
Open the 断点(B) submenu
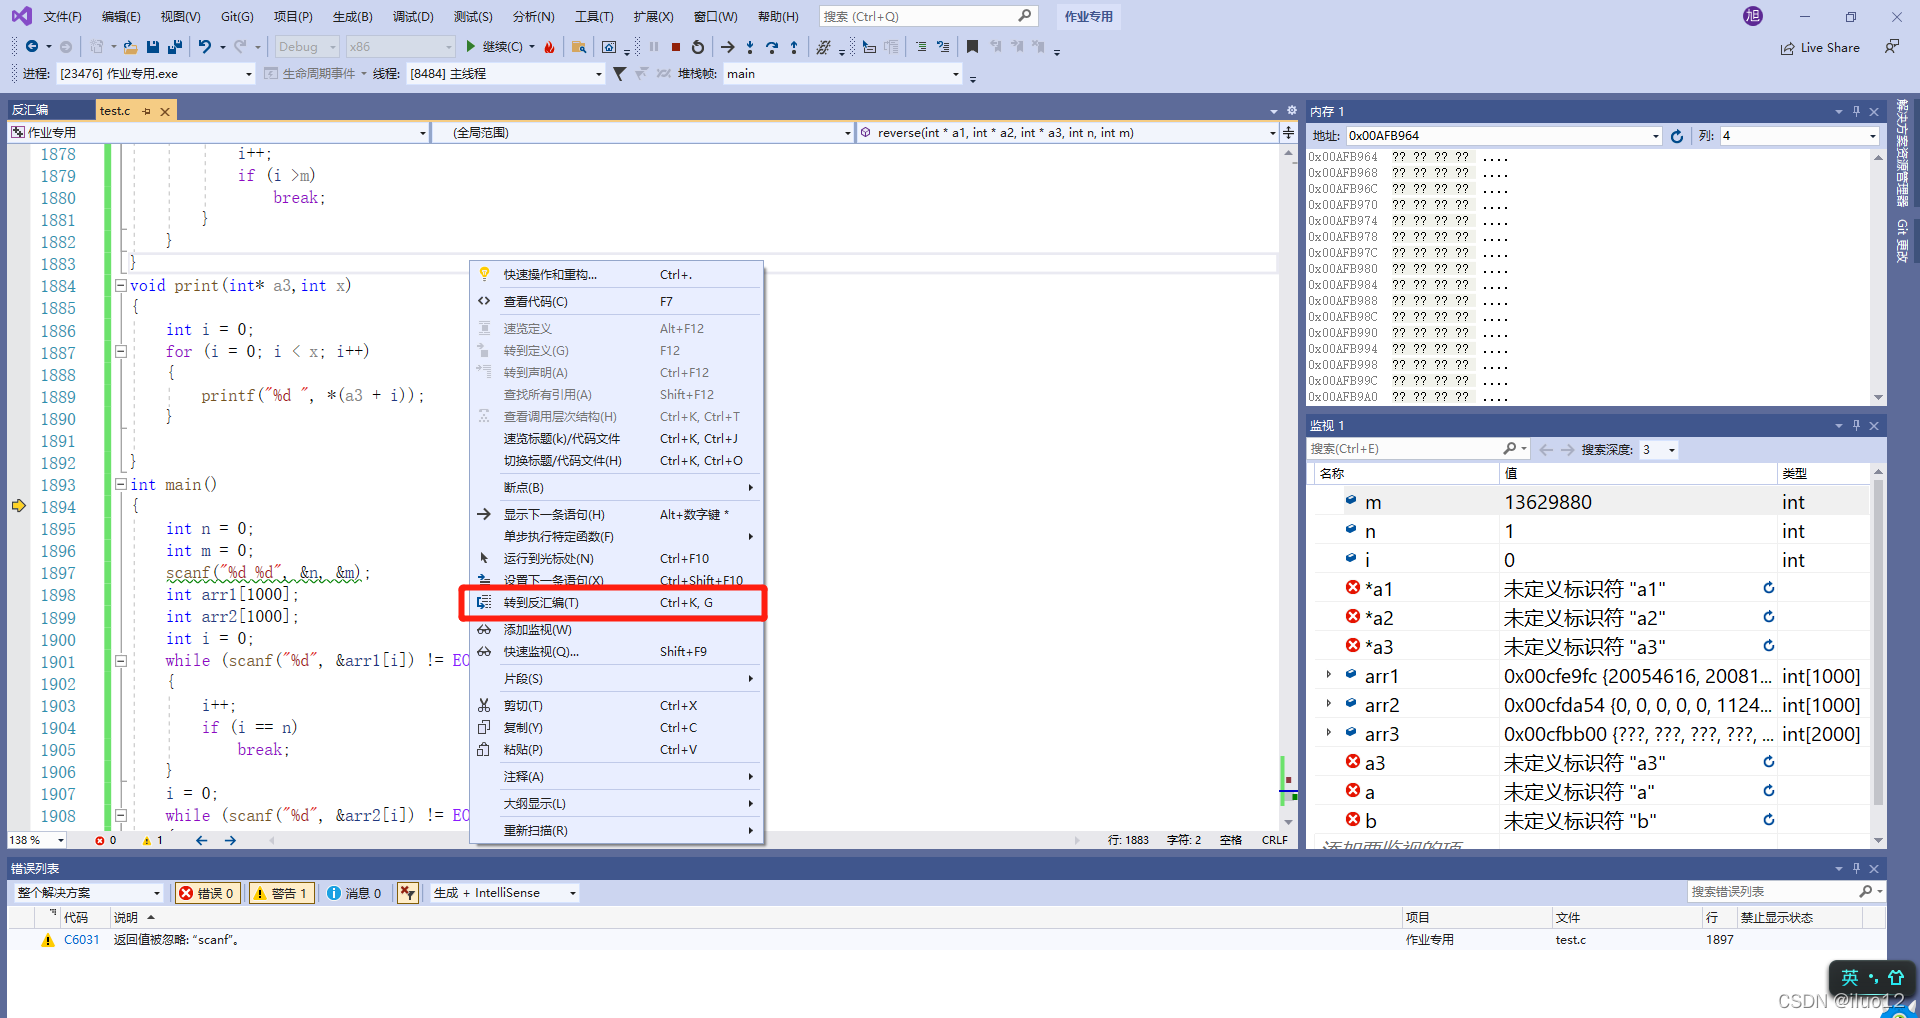[614, 488]
